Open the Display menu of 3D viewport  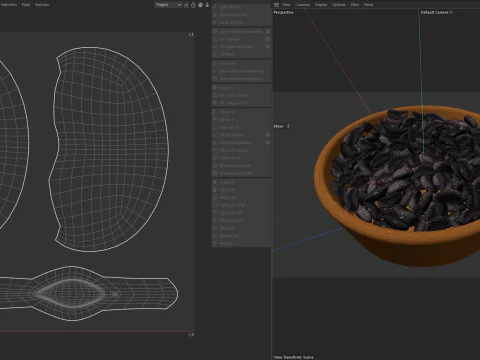click(x=321, y=5)
